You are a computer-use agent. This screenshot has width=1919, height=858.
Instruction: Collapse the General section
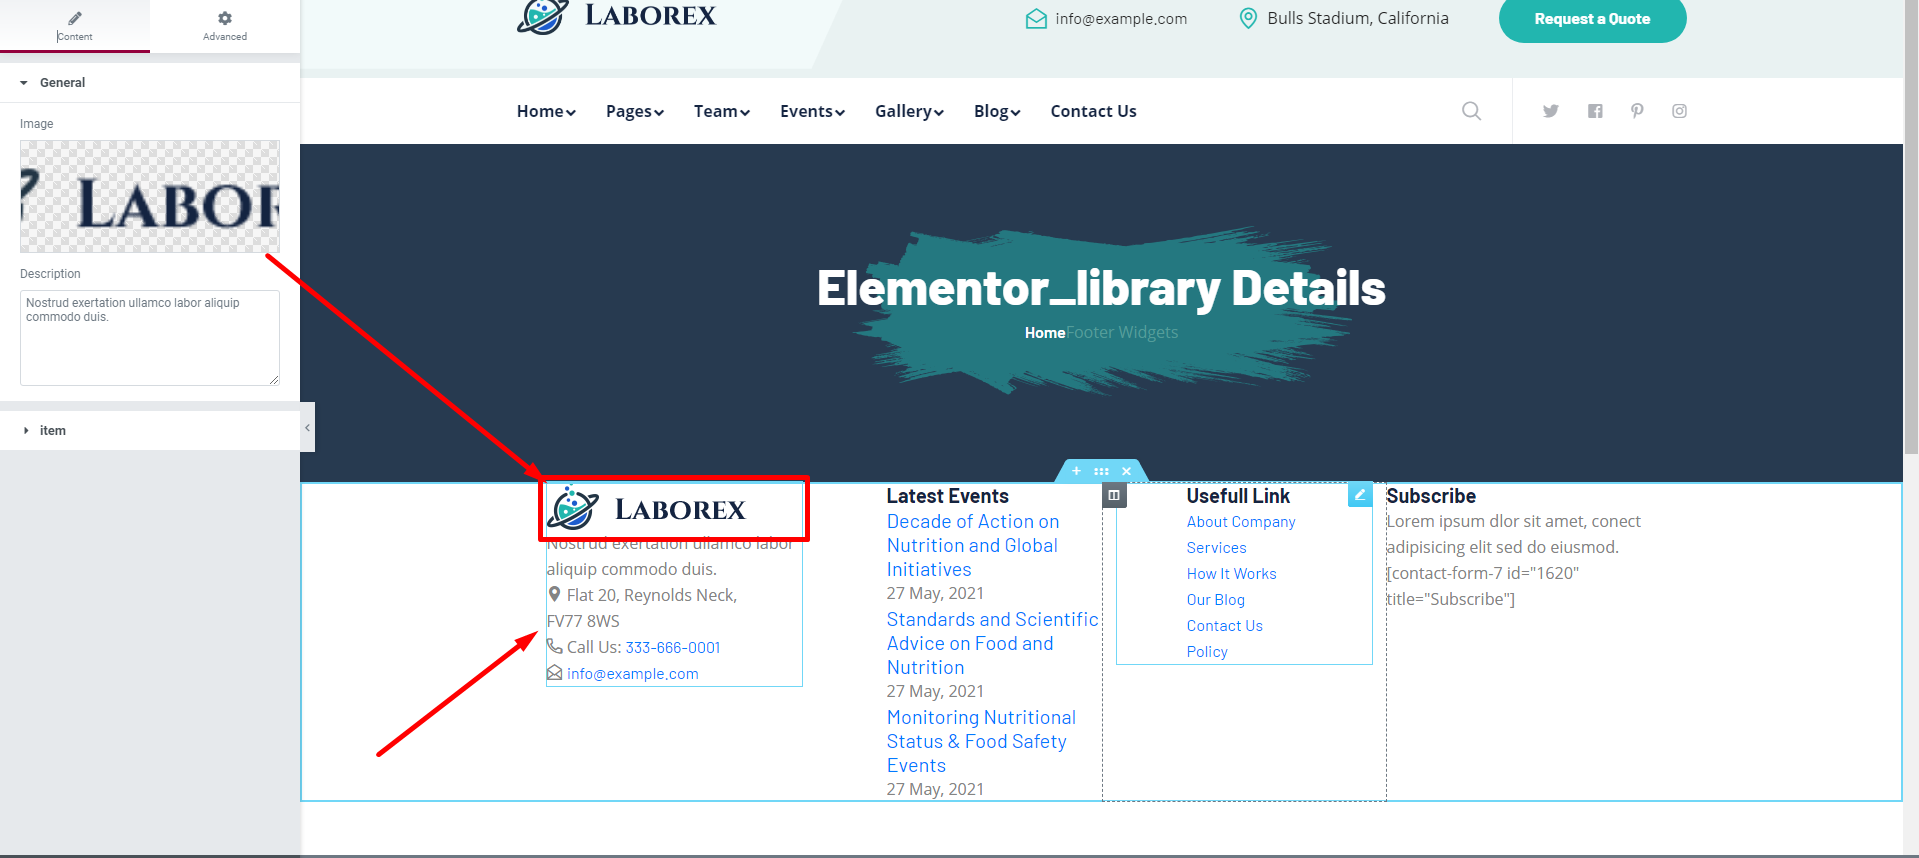(62, 83)
